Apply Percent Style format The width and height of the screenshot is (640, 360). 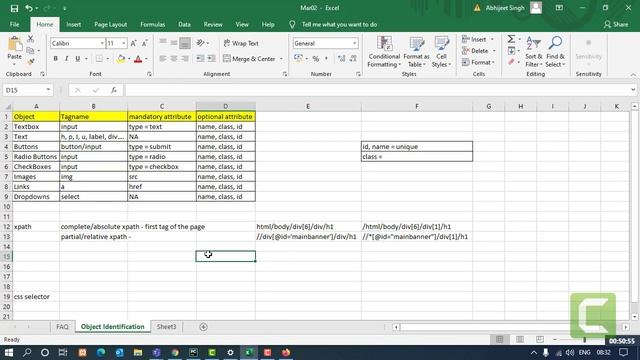(316, 59)
